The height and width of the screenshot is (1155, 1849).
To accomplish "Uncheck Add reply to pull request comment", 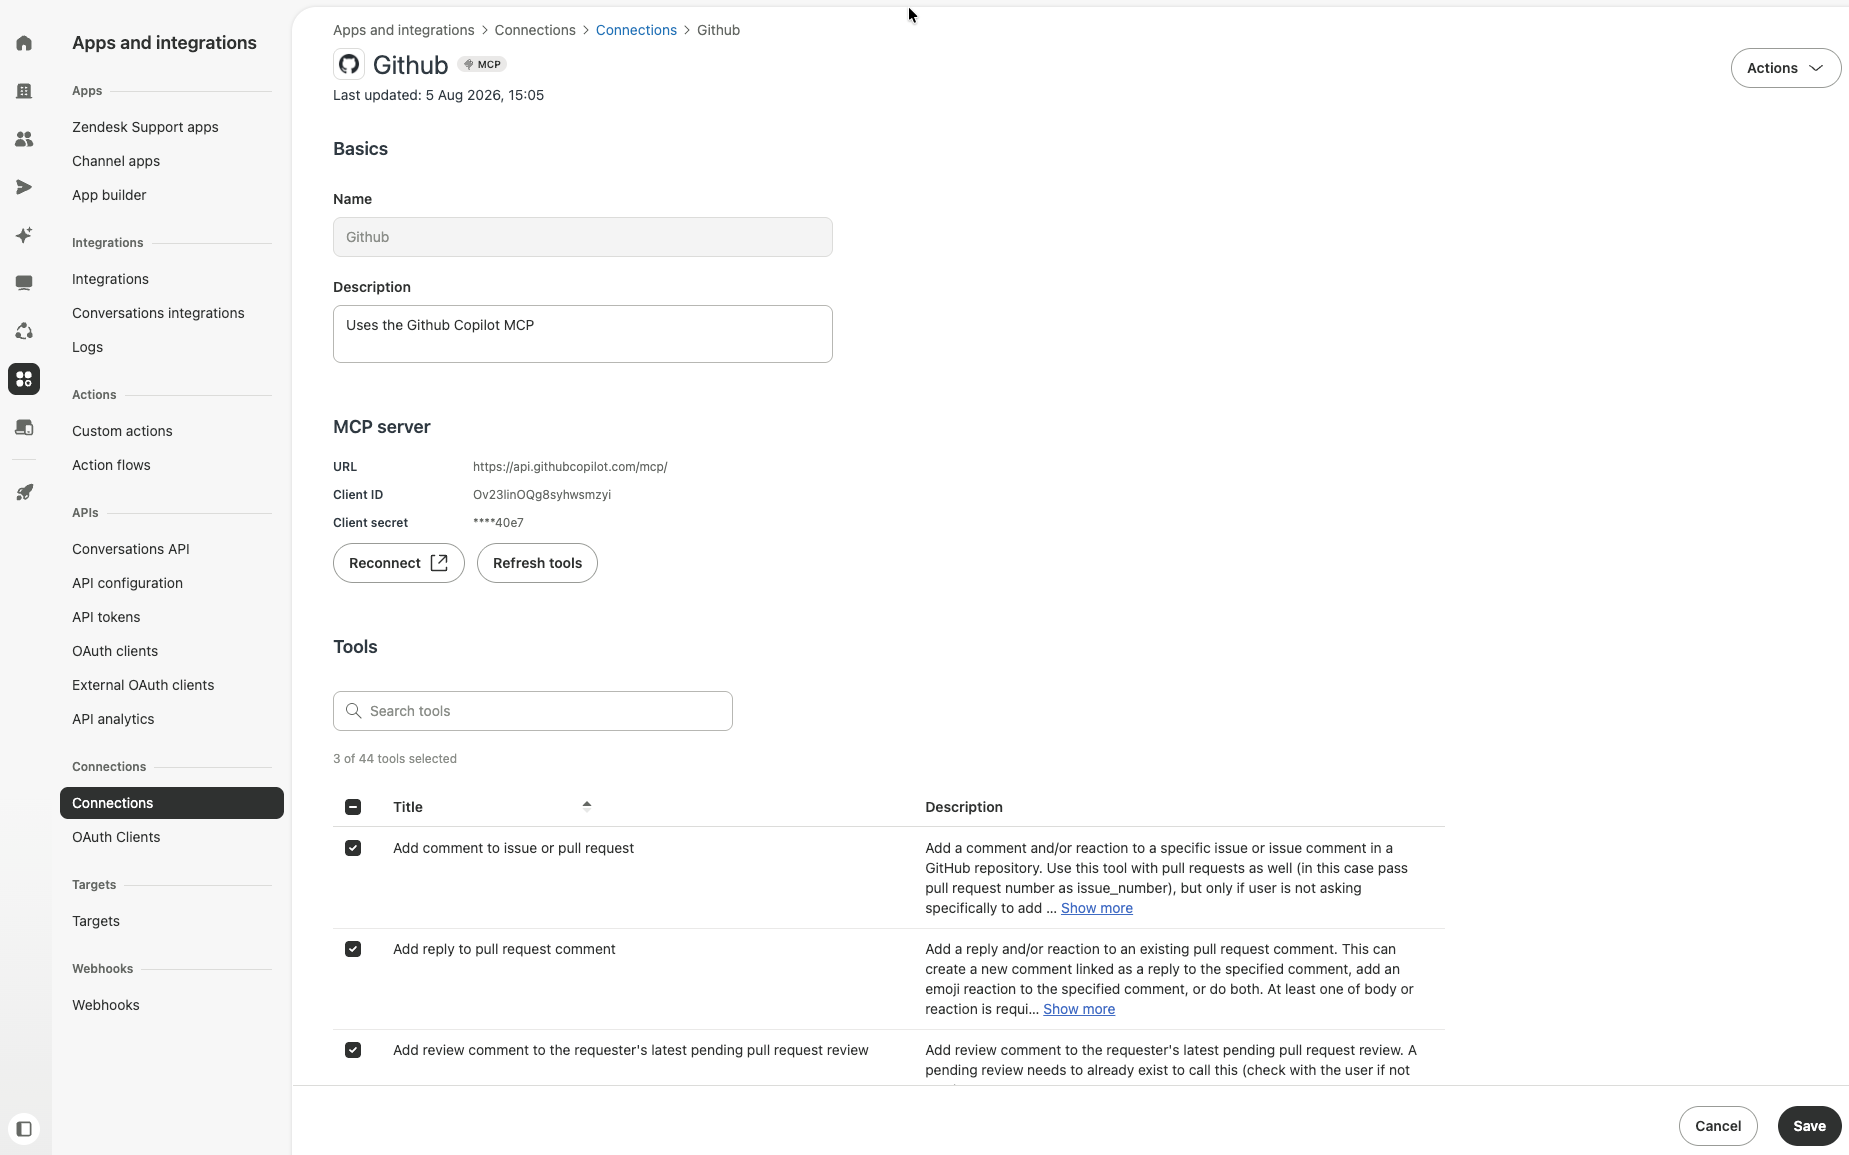I will coord(353,949).
